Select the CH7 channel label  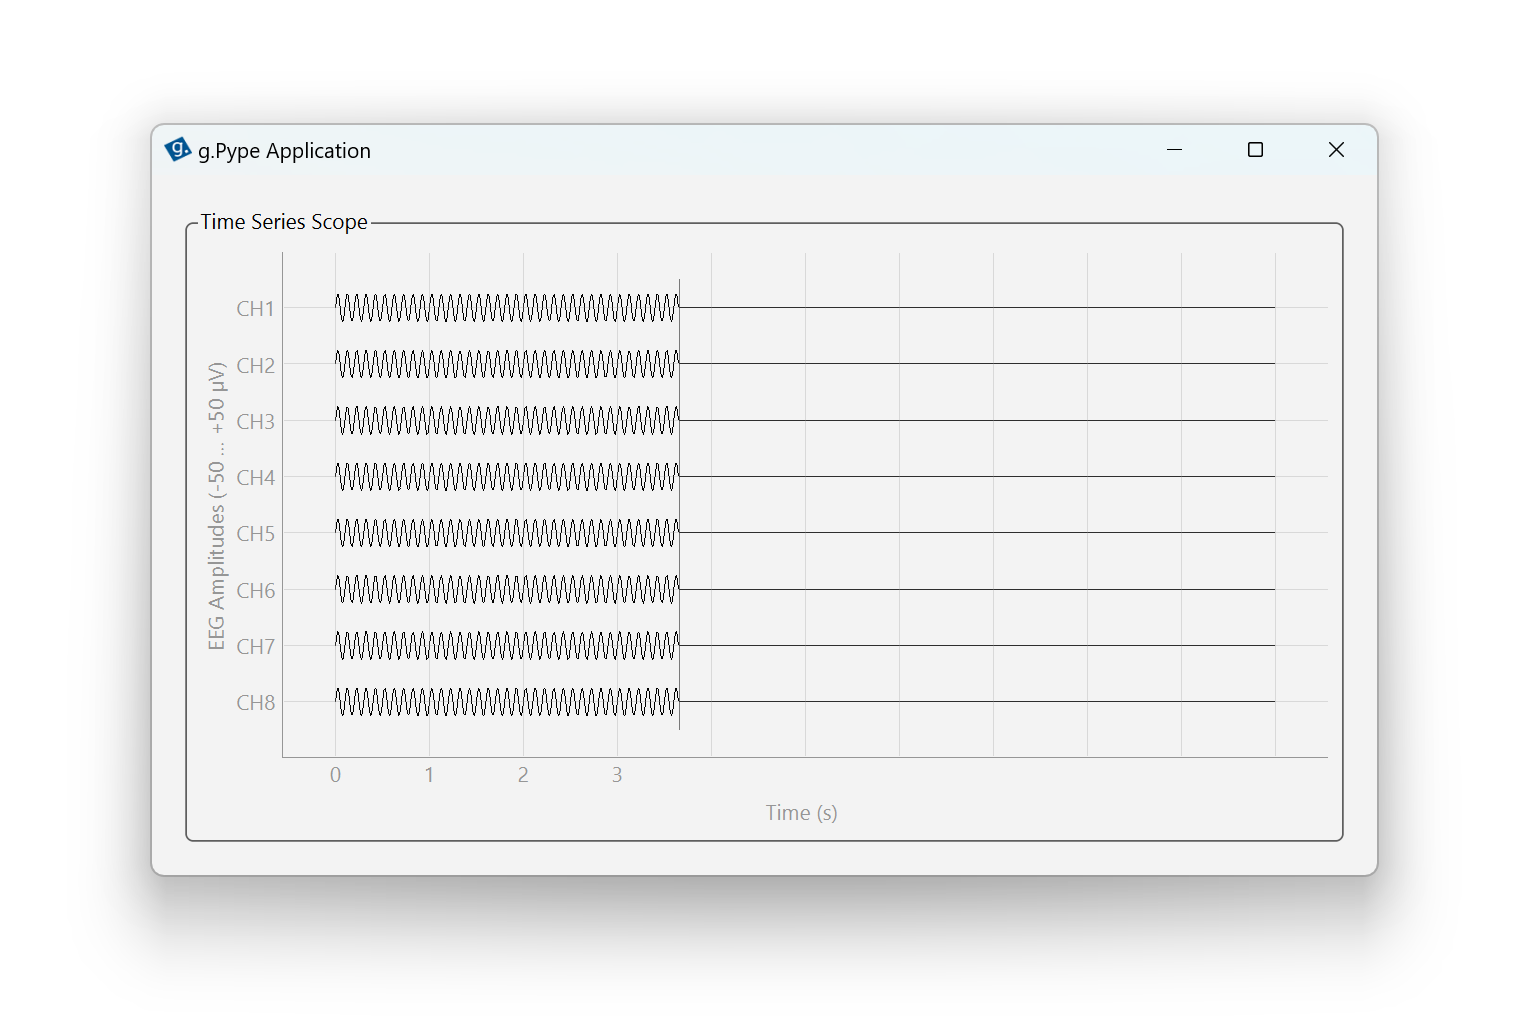tap(255, 647)
